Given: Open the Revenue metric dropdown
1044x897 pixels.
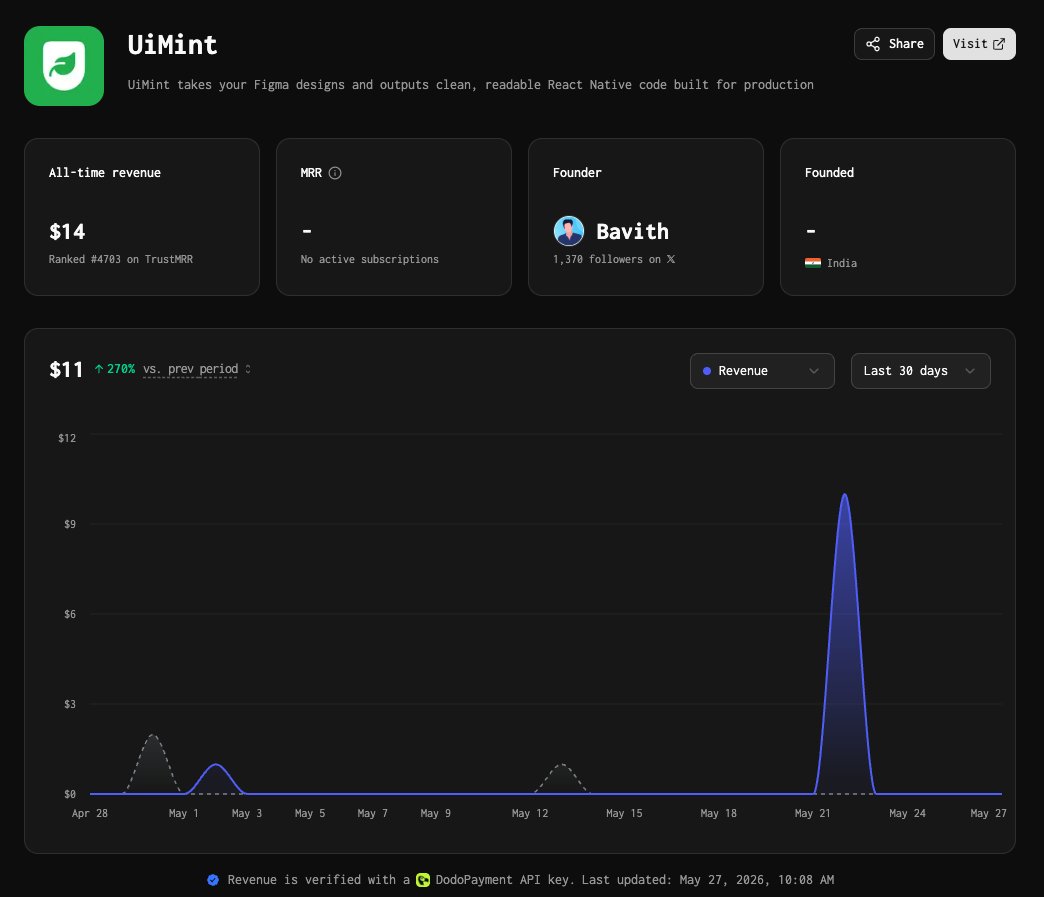Looking at the screenshot, I should coord(762,371).
